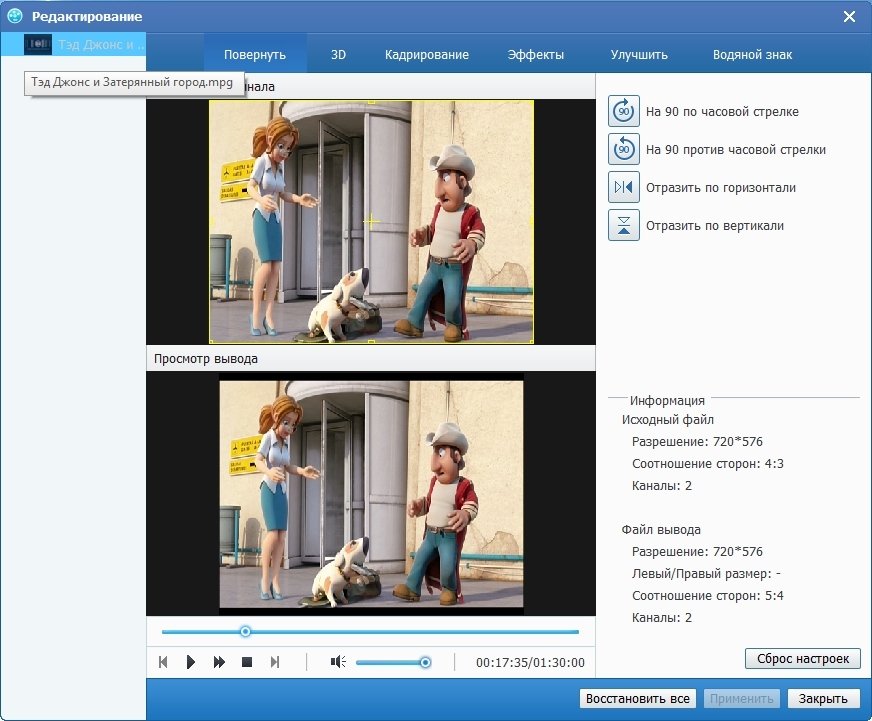Click the original video preview frame
This screenshot has width=872, height=721.
[371, 221]
